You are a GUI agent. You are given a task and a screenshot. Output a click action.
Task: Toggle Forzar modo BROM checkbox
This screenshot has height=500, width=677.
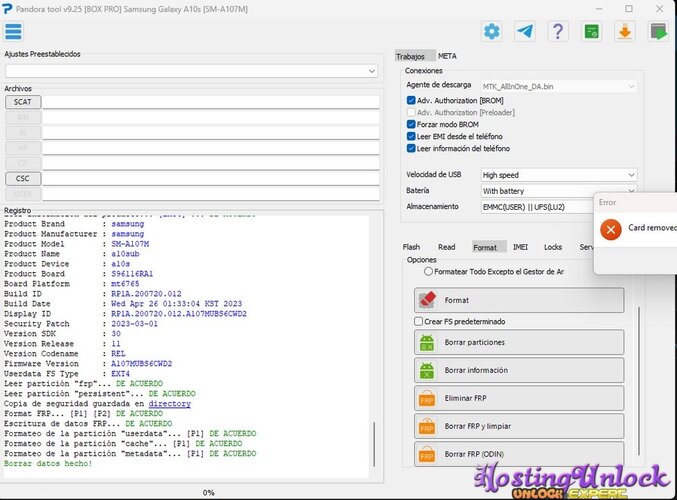pyautogui.click(x=411, y=124)
